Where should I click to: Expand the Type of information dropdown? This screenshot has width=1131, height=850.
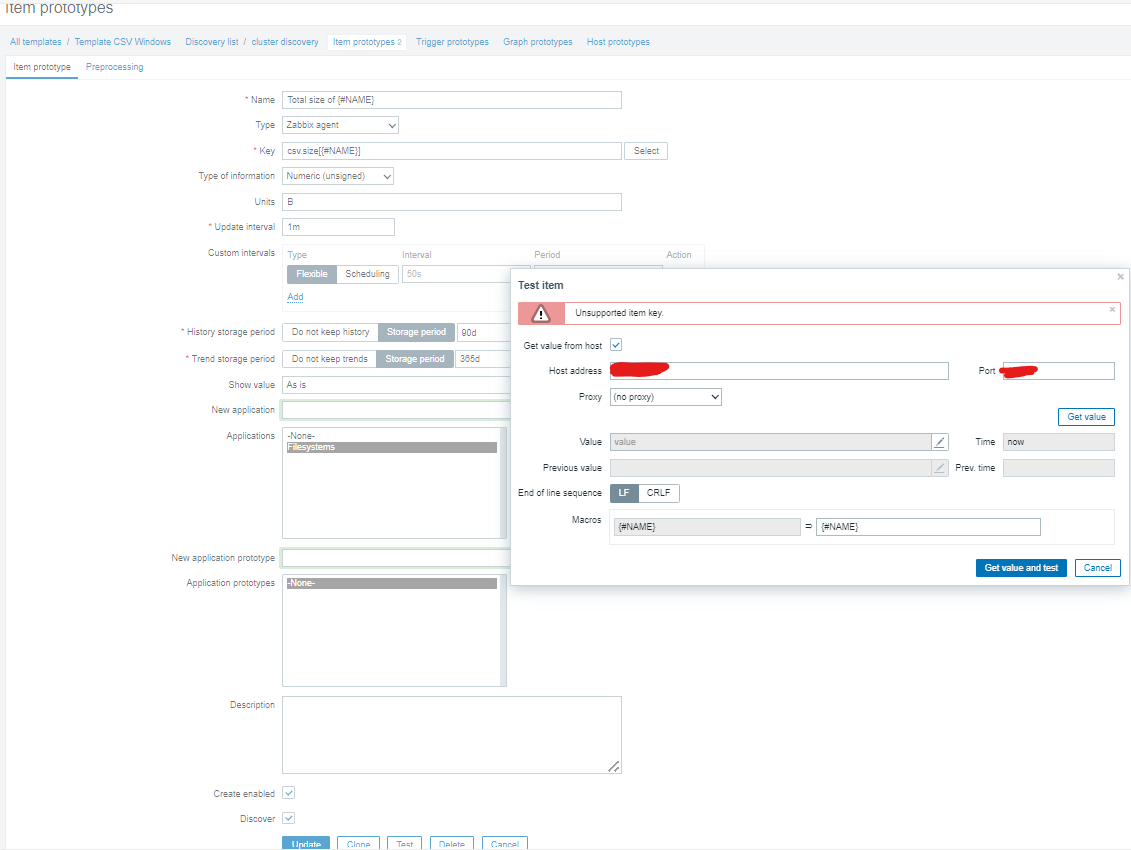pyautogui.click(x=338, y=176)
